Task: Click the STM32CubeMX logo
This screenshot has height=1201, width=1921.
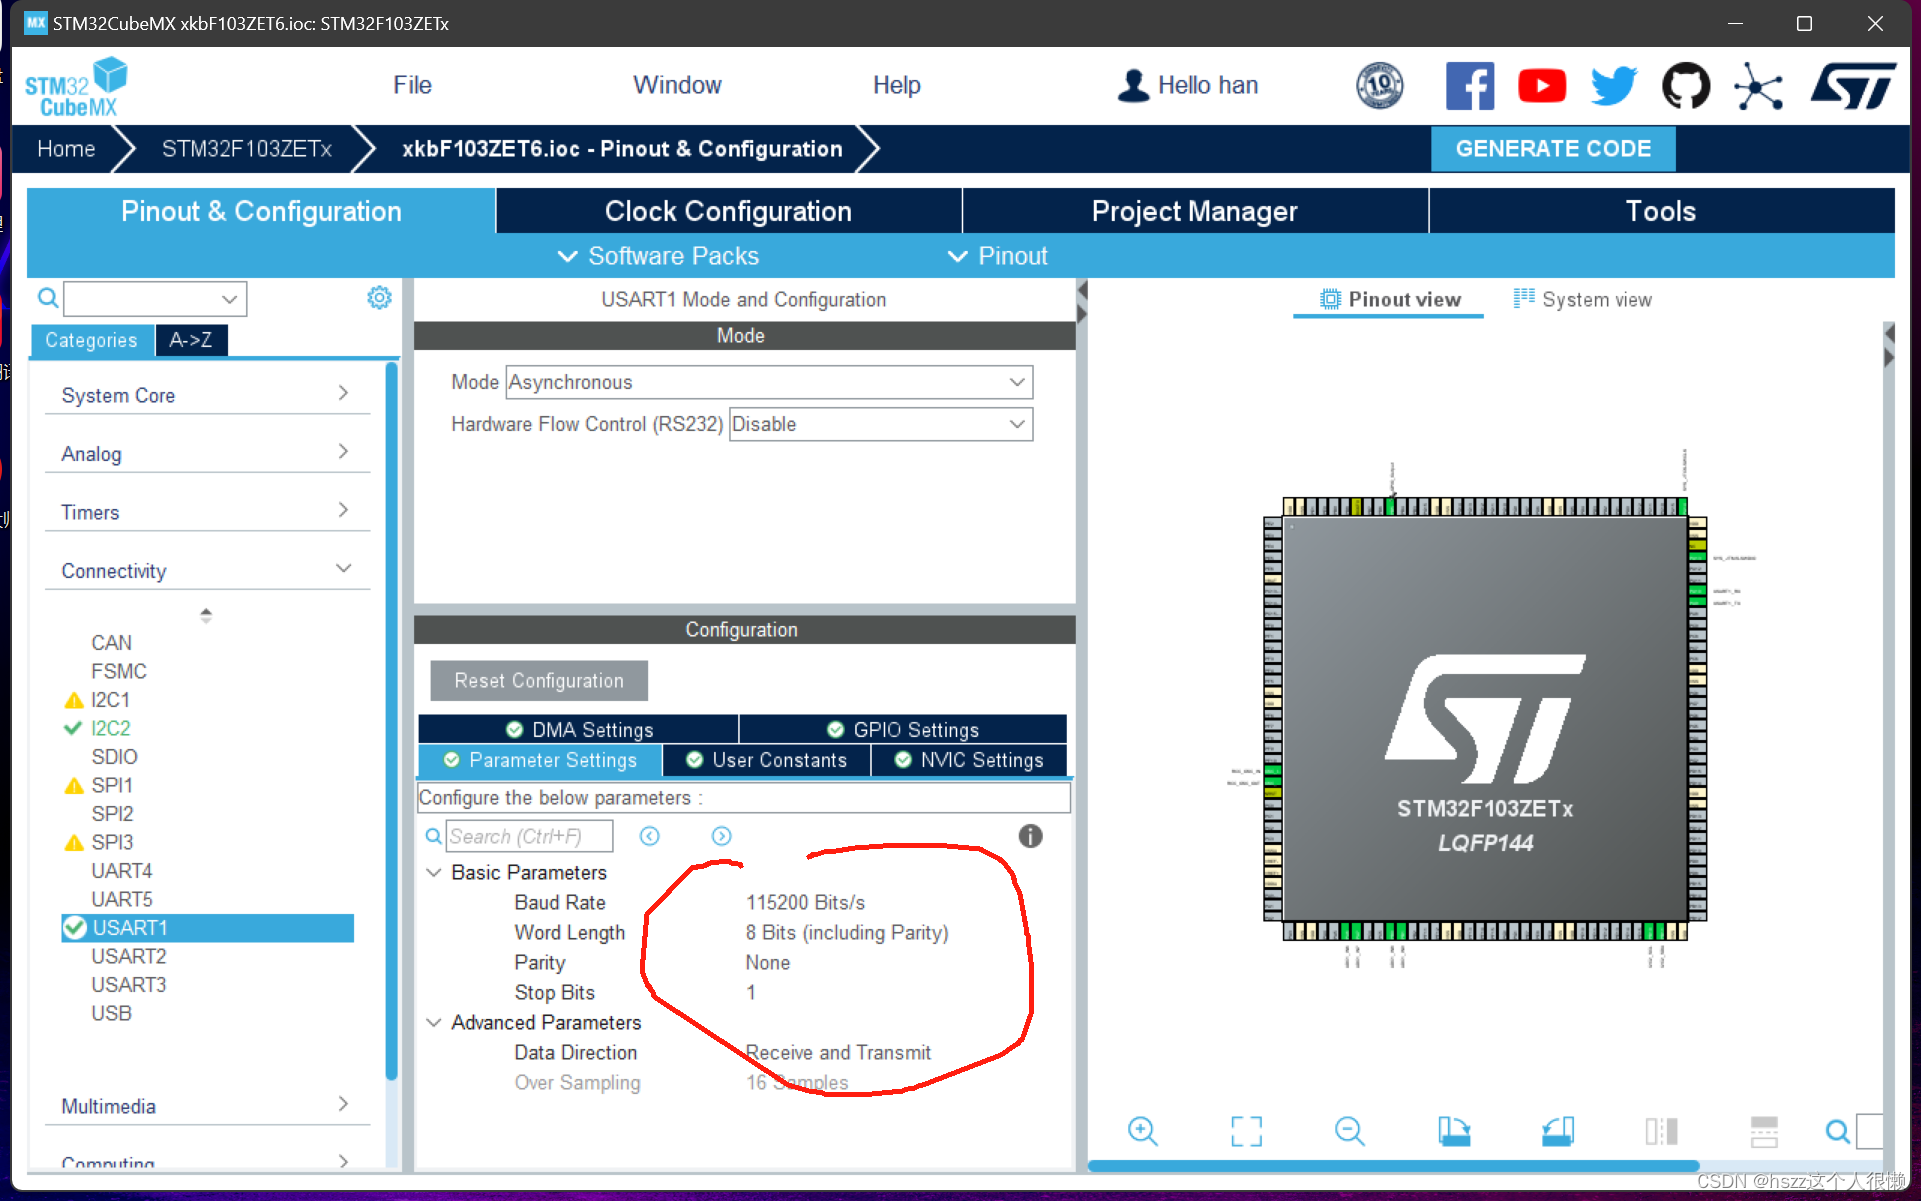Action: click(x=77, y=87)
